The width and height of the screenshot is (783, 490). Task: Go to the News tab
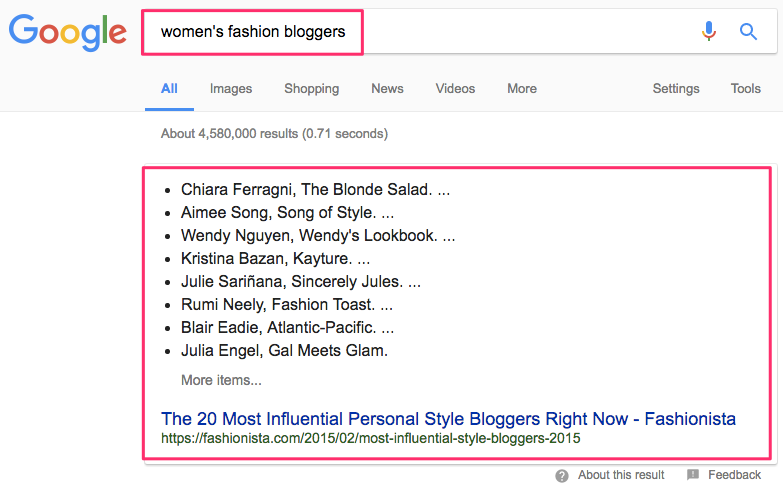click(387, 88)
